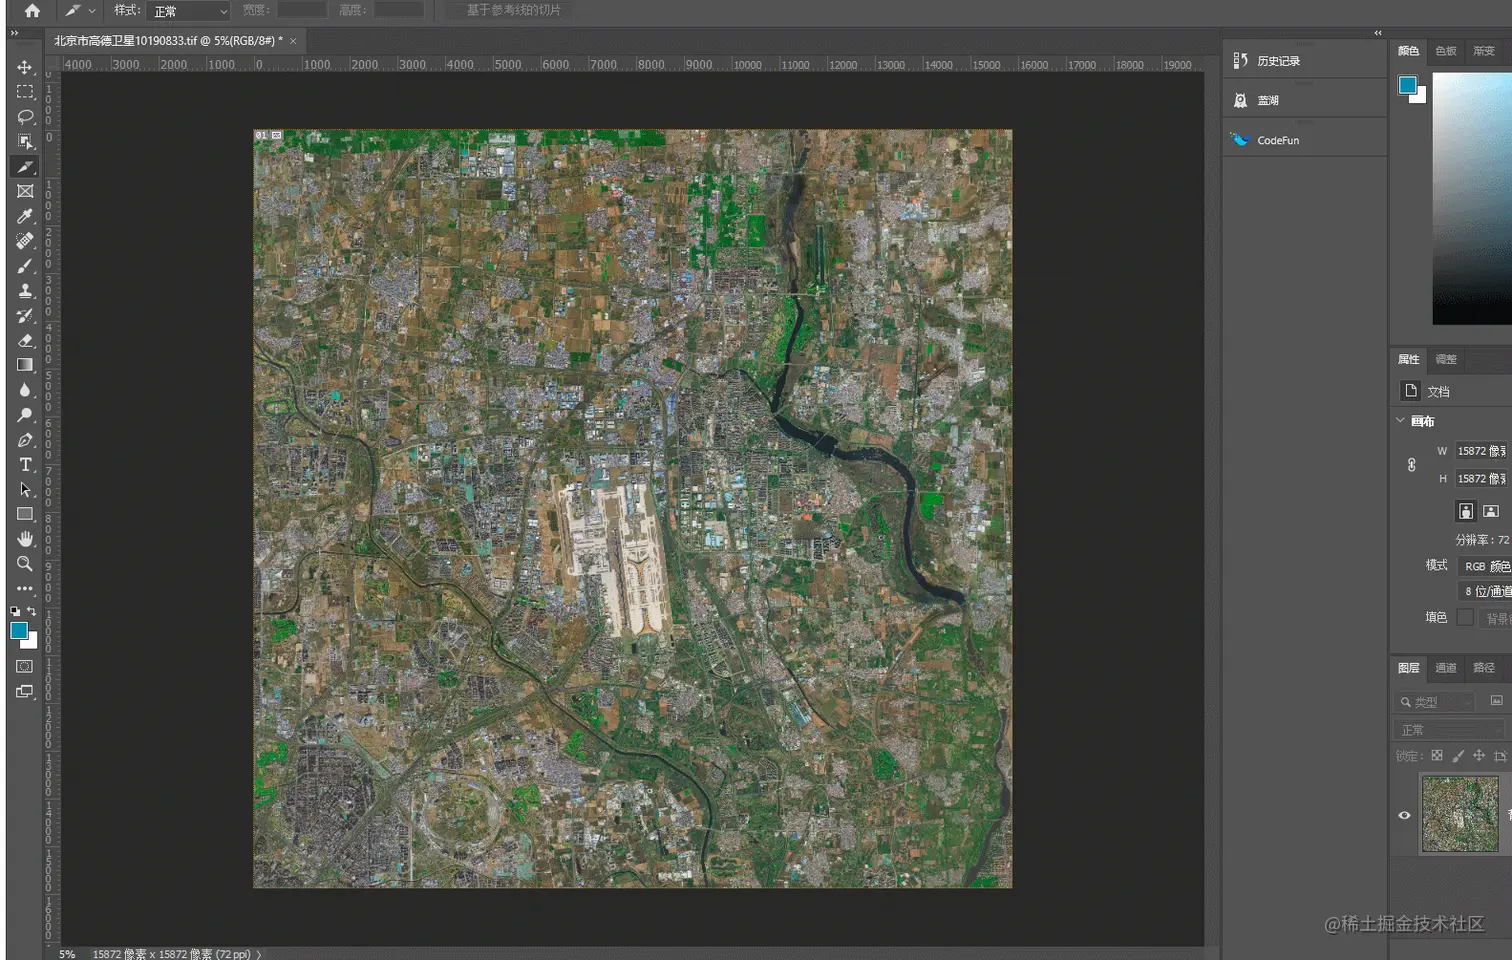The width and height of the screenshot is (1512, 960).
Task: Select the Clone Stamp tool
Action: [x=25, y=291]
